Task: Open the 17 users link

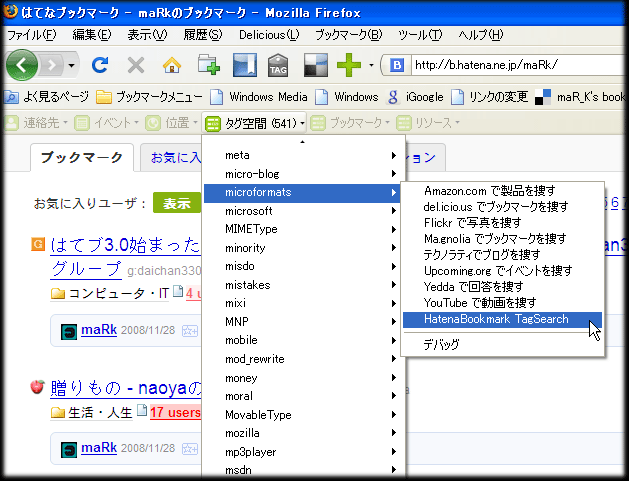Action: tap(176, 412)
